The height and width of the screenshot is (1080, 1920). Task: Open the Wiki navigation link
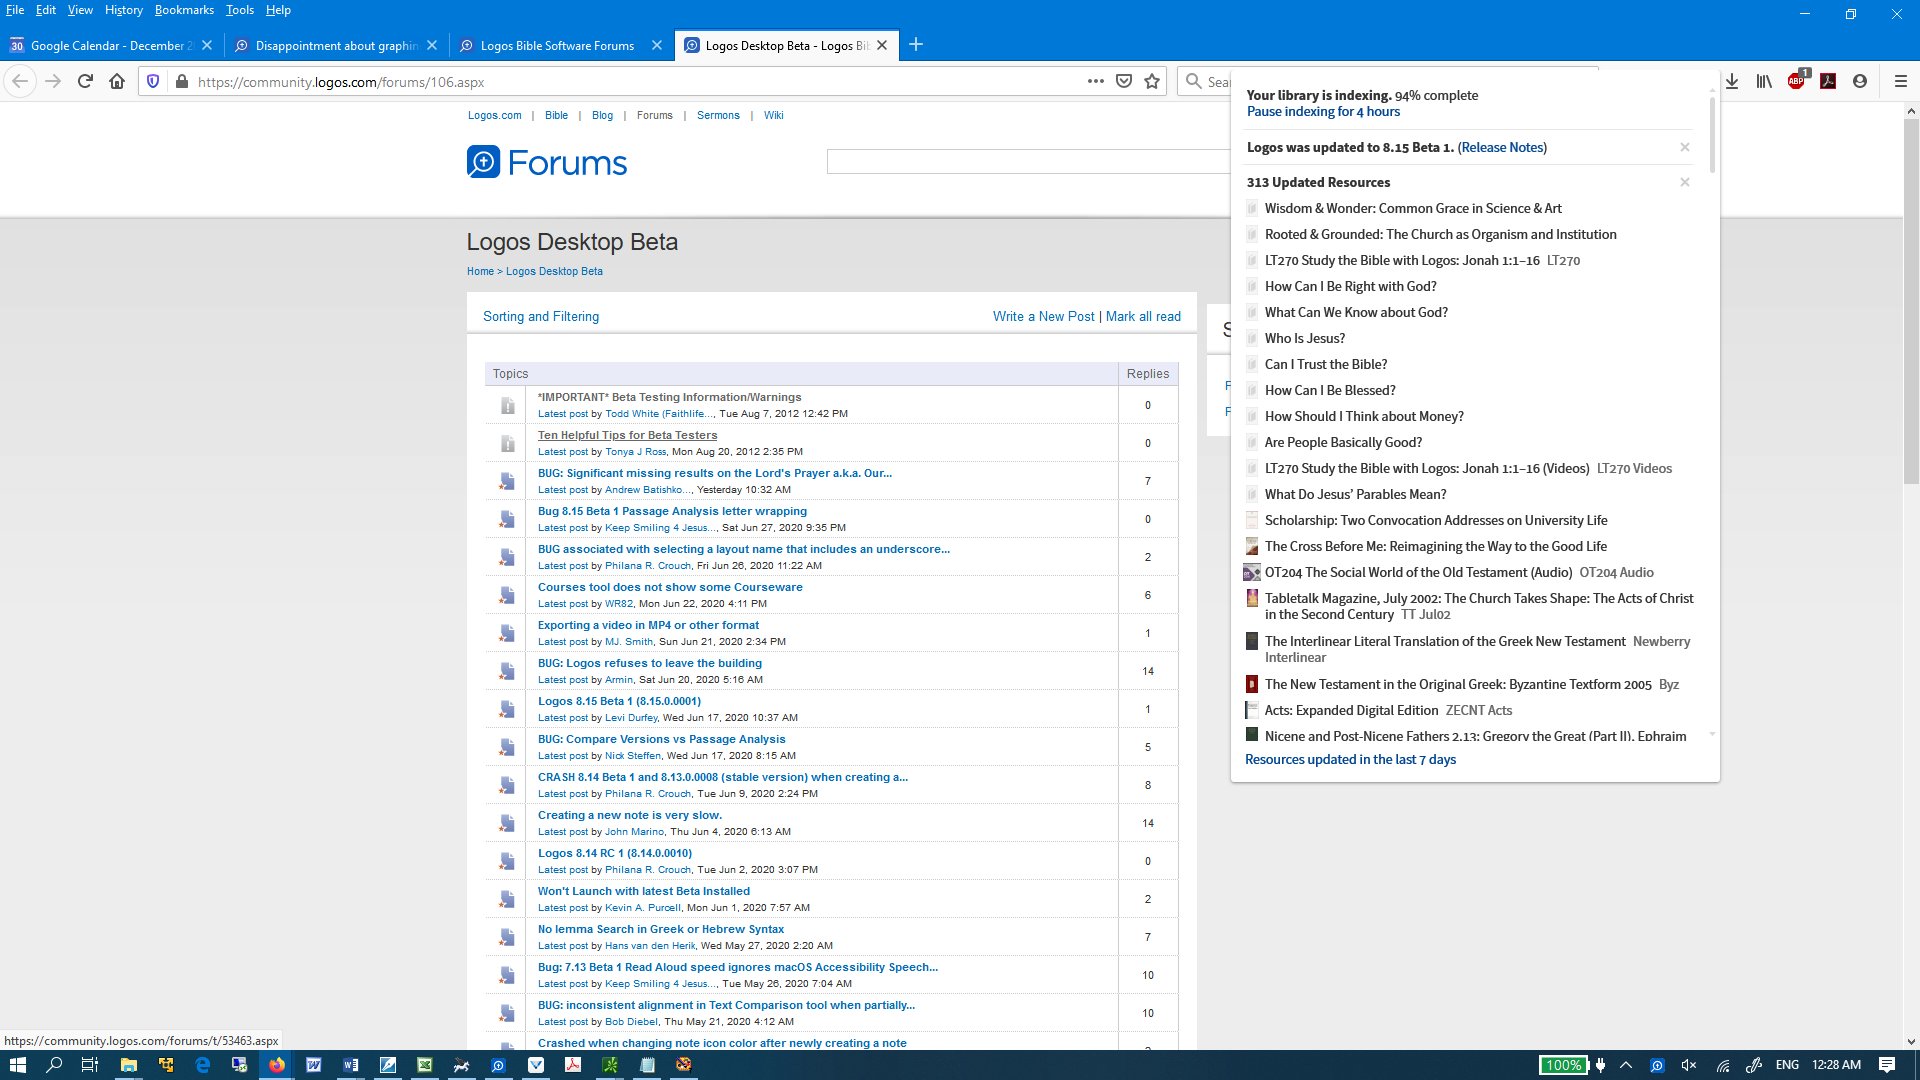click(x=773, y=115)
